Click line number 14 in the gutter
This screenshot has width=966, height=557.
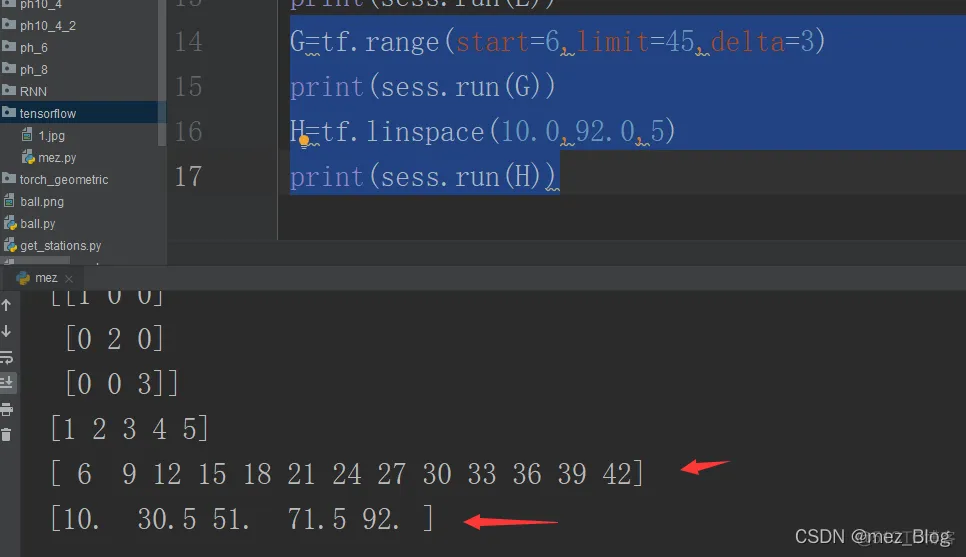coord(189,42)
